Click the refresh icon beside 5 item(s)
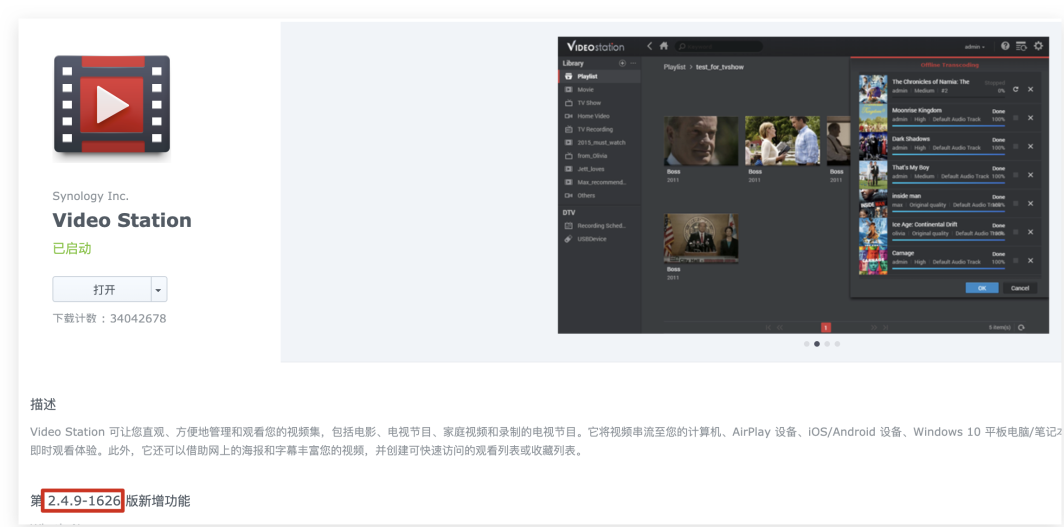Screen dimensions: 1064x527 1021,327
